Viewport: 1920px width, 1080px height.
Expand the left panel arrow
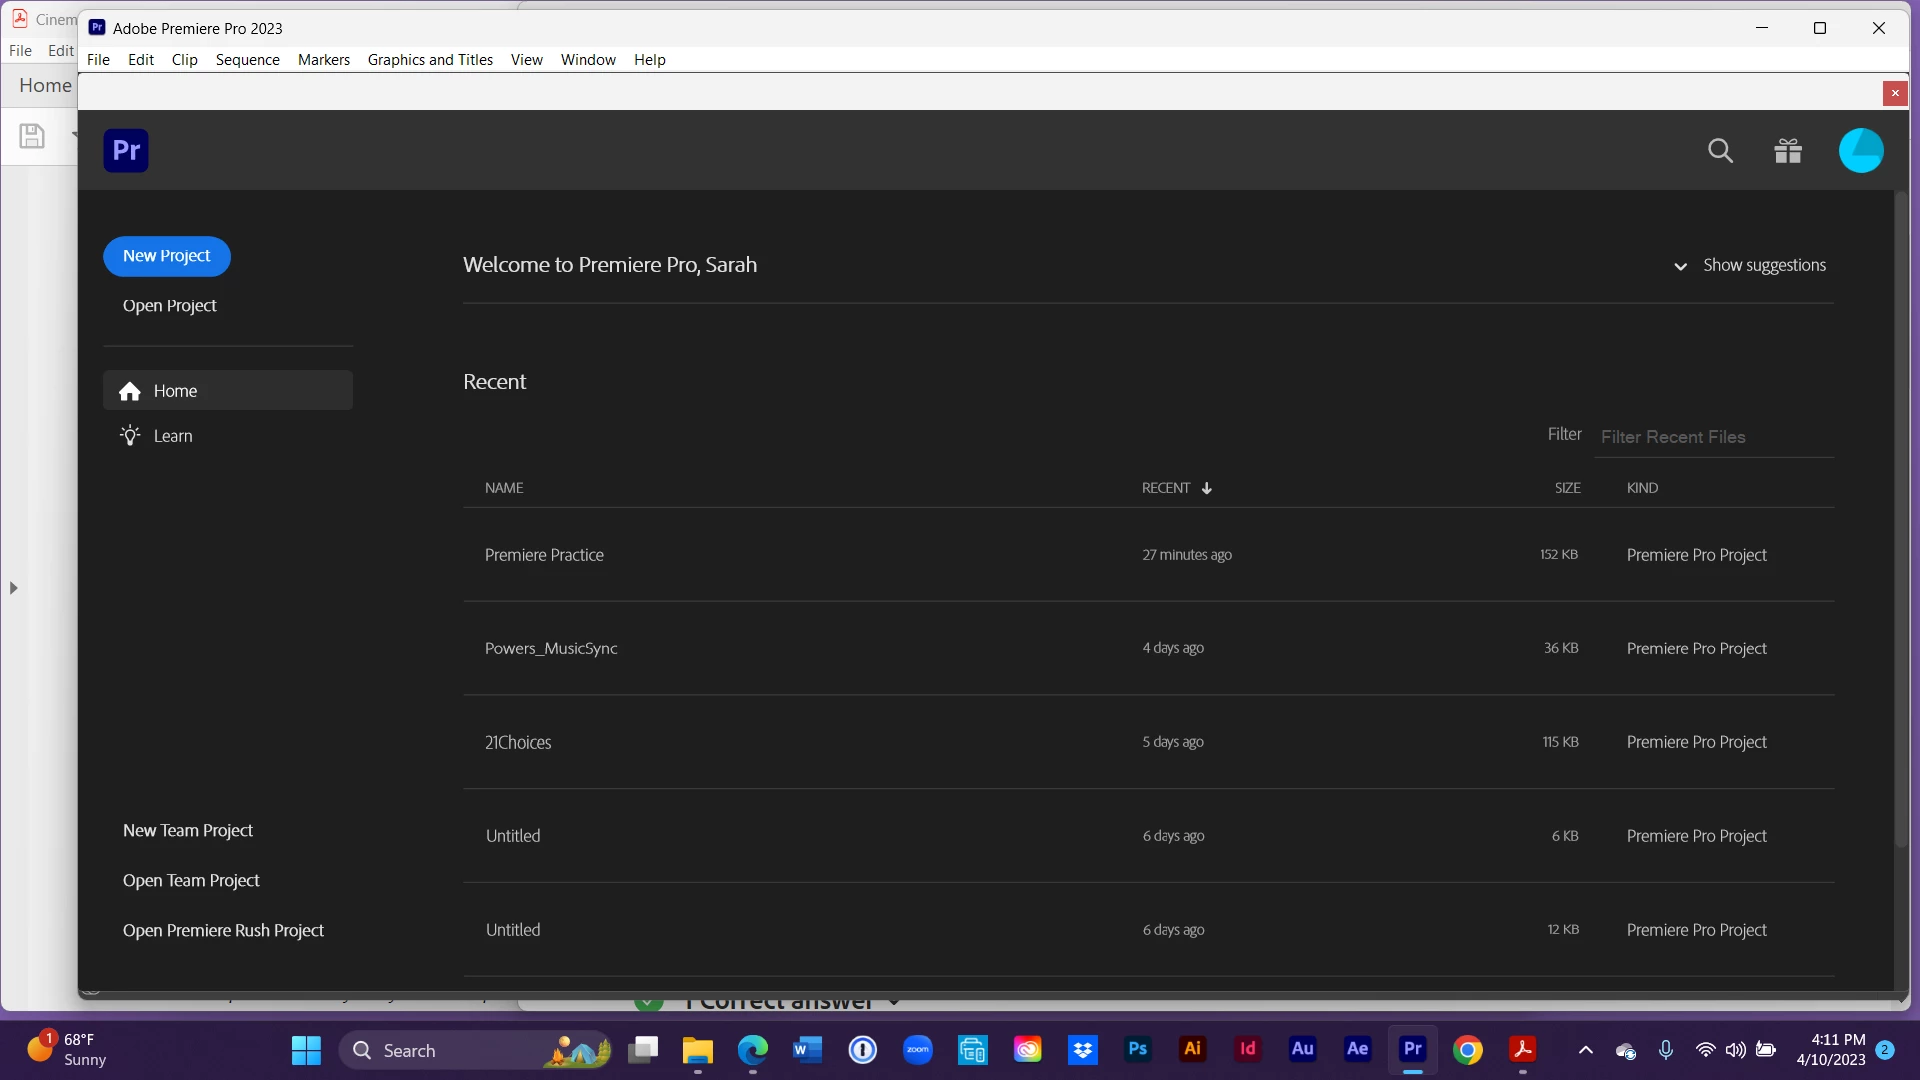[x=13, y=588]
